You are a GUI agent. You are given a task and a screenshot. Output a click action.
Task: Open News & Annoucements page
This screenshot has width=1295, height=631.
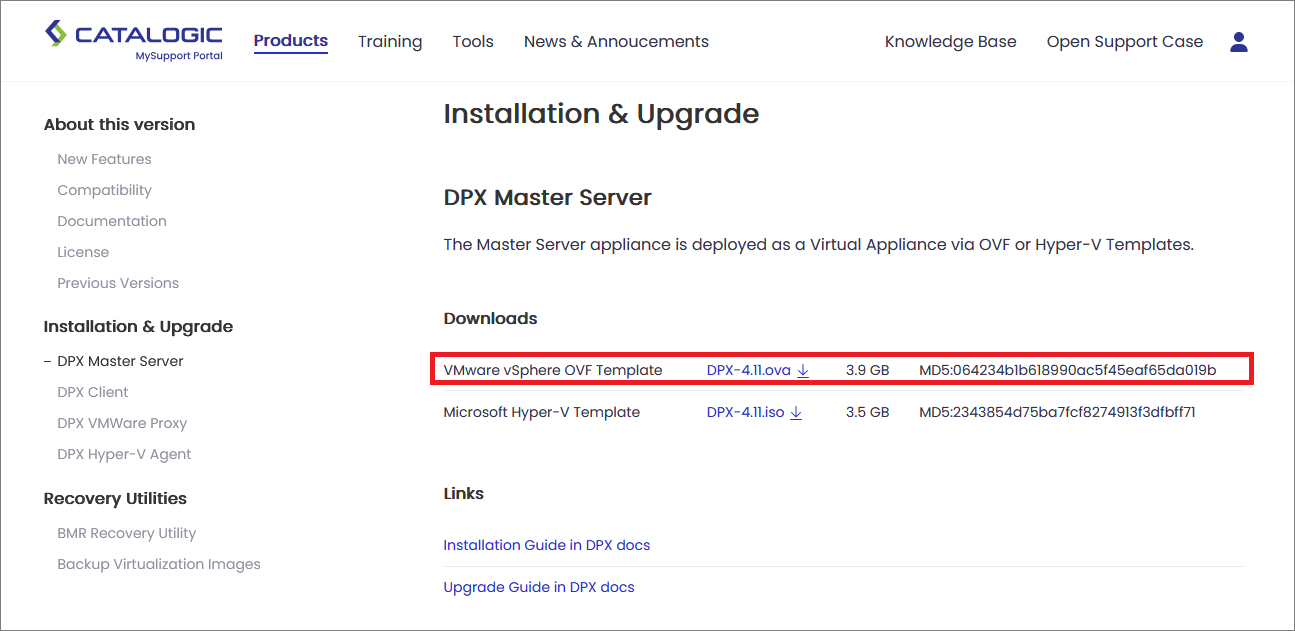(616, 42)
